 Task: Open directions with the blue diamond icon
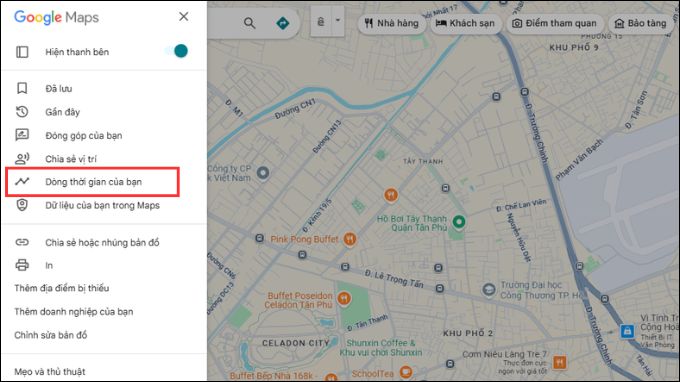click(283, 23)
